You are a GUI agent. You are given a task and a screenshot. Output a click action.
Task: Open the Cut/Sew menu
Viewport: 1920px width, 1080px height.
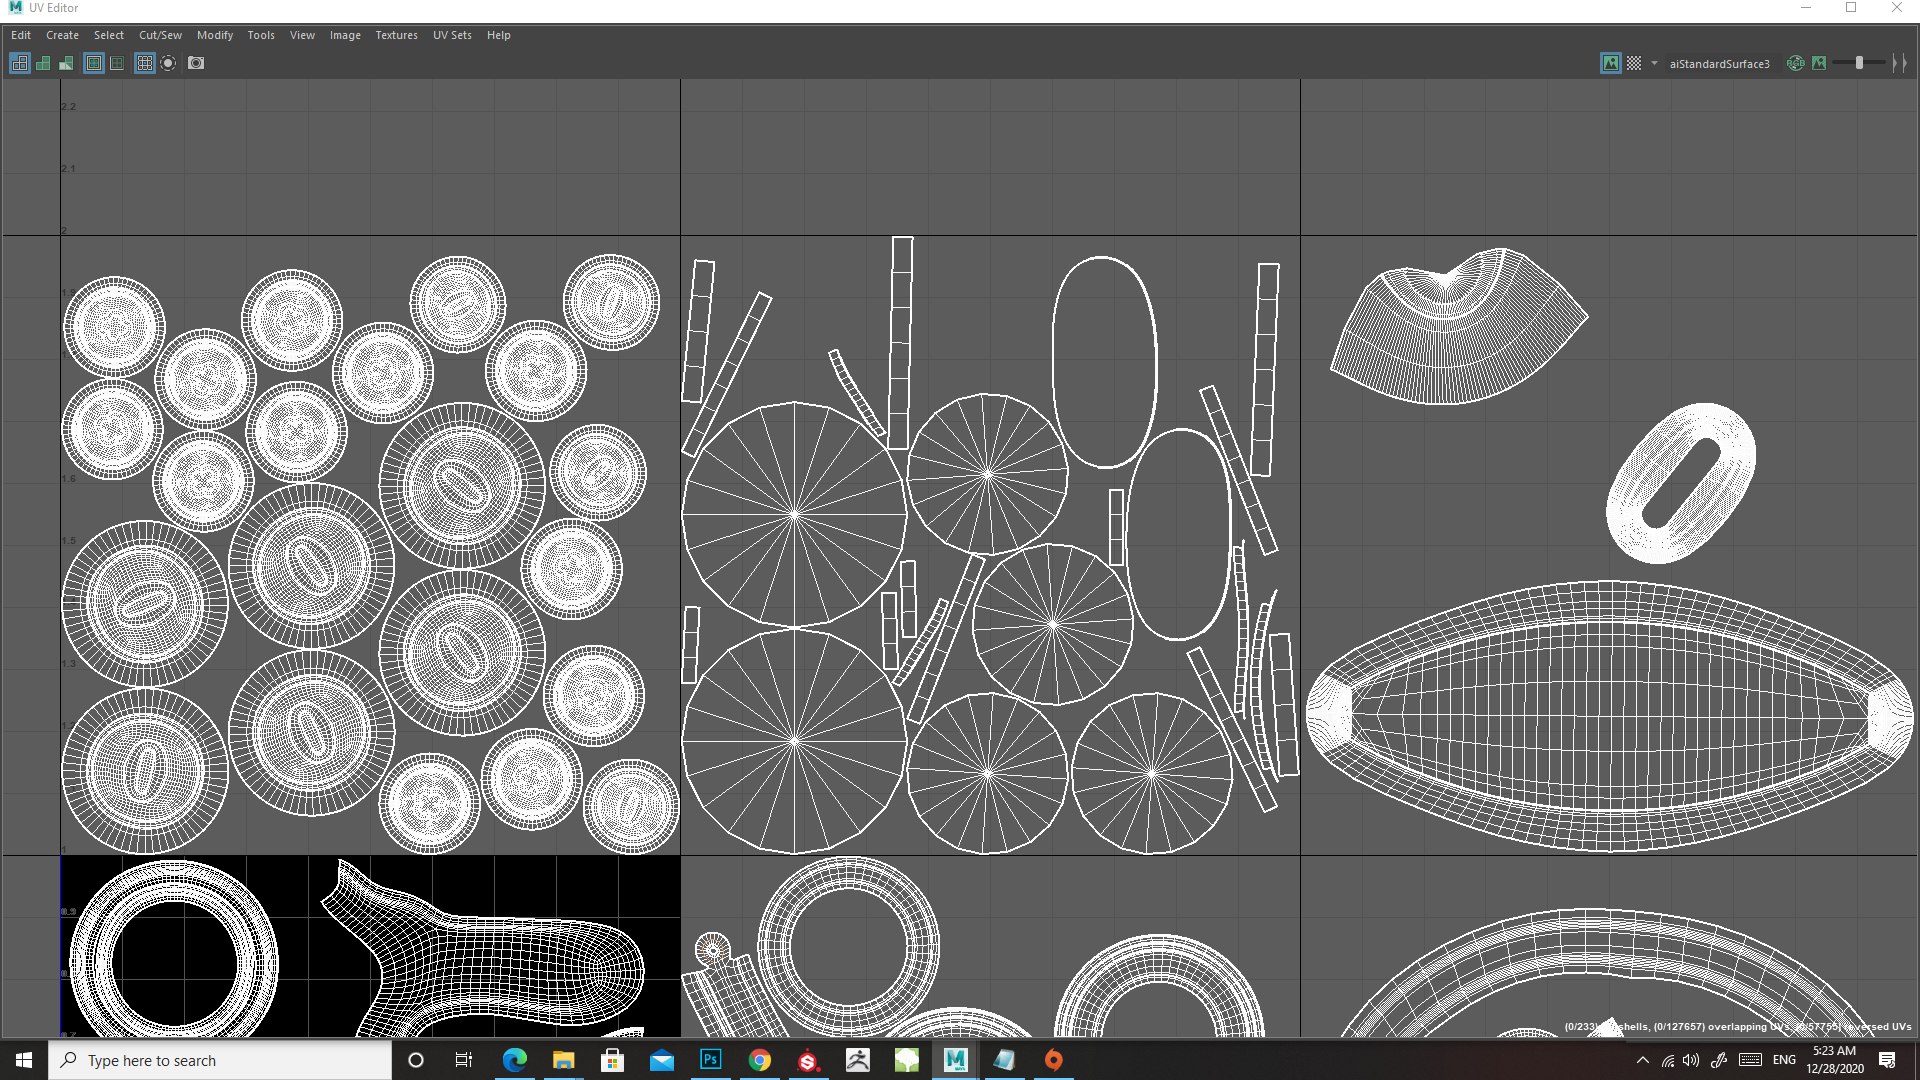pos(160,35)
